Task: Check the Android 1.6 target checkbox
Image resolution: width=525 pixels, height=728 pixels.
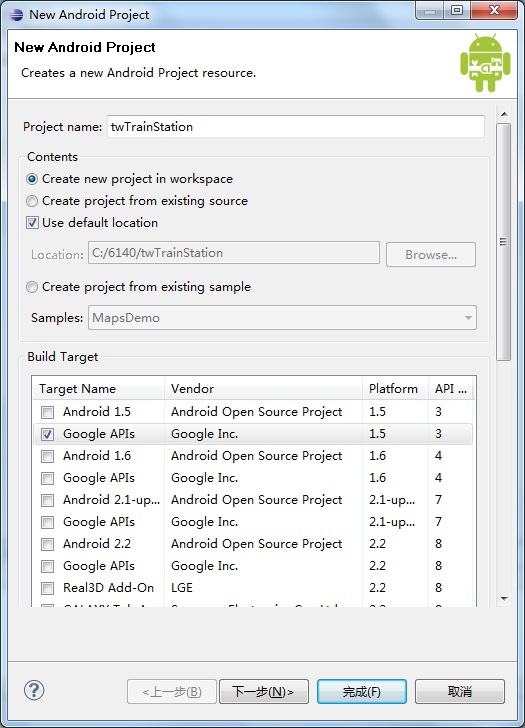Action: (x=47, y=456)
